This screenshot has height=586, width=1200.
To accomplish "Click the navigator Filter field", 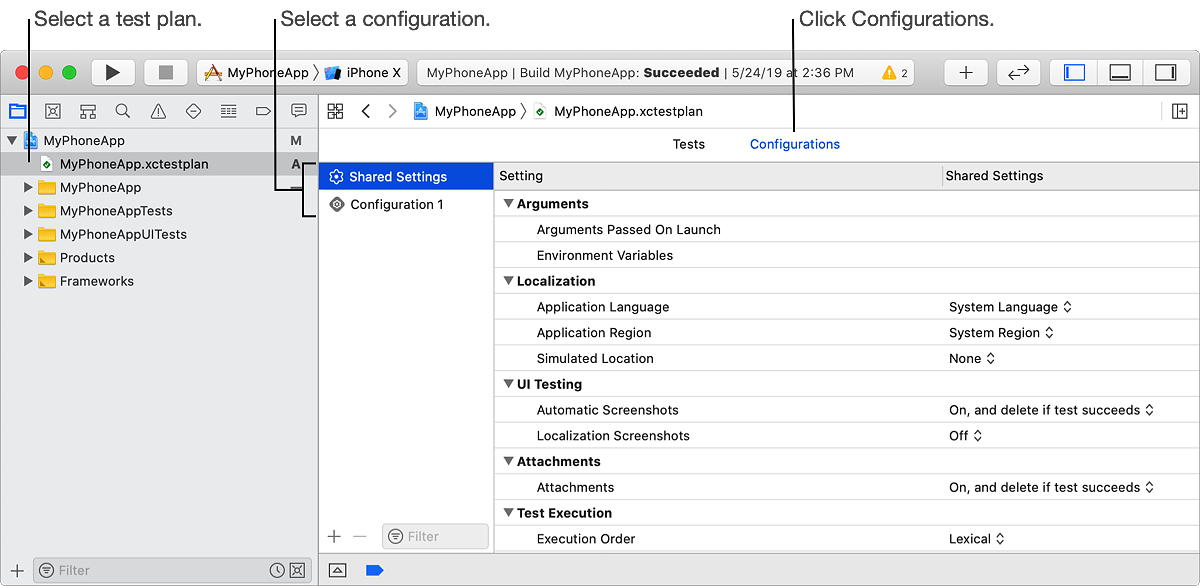I will tap(172, 570).
